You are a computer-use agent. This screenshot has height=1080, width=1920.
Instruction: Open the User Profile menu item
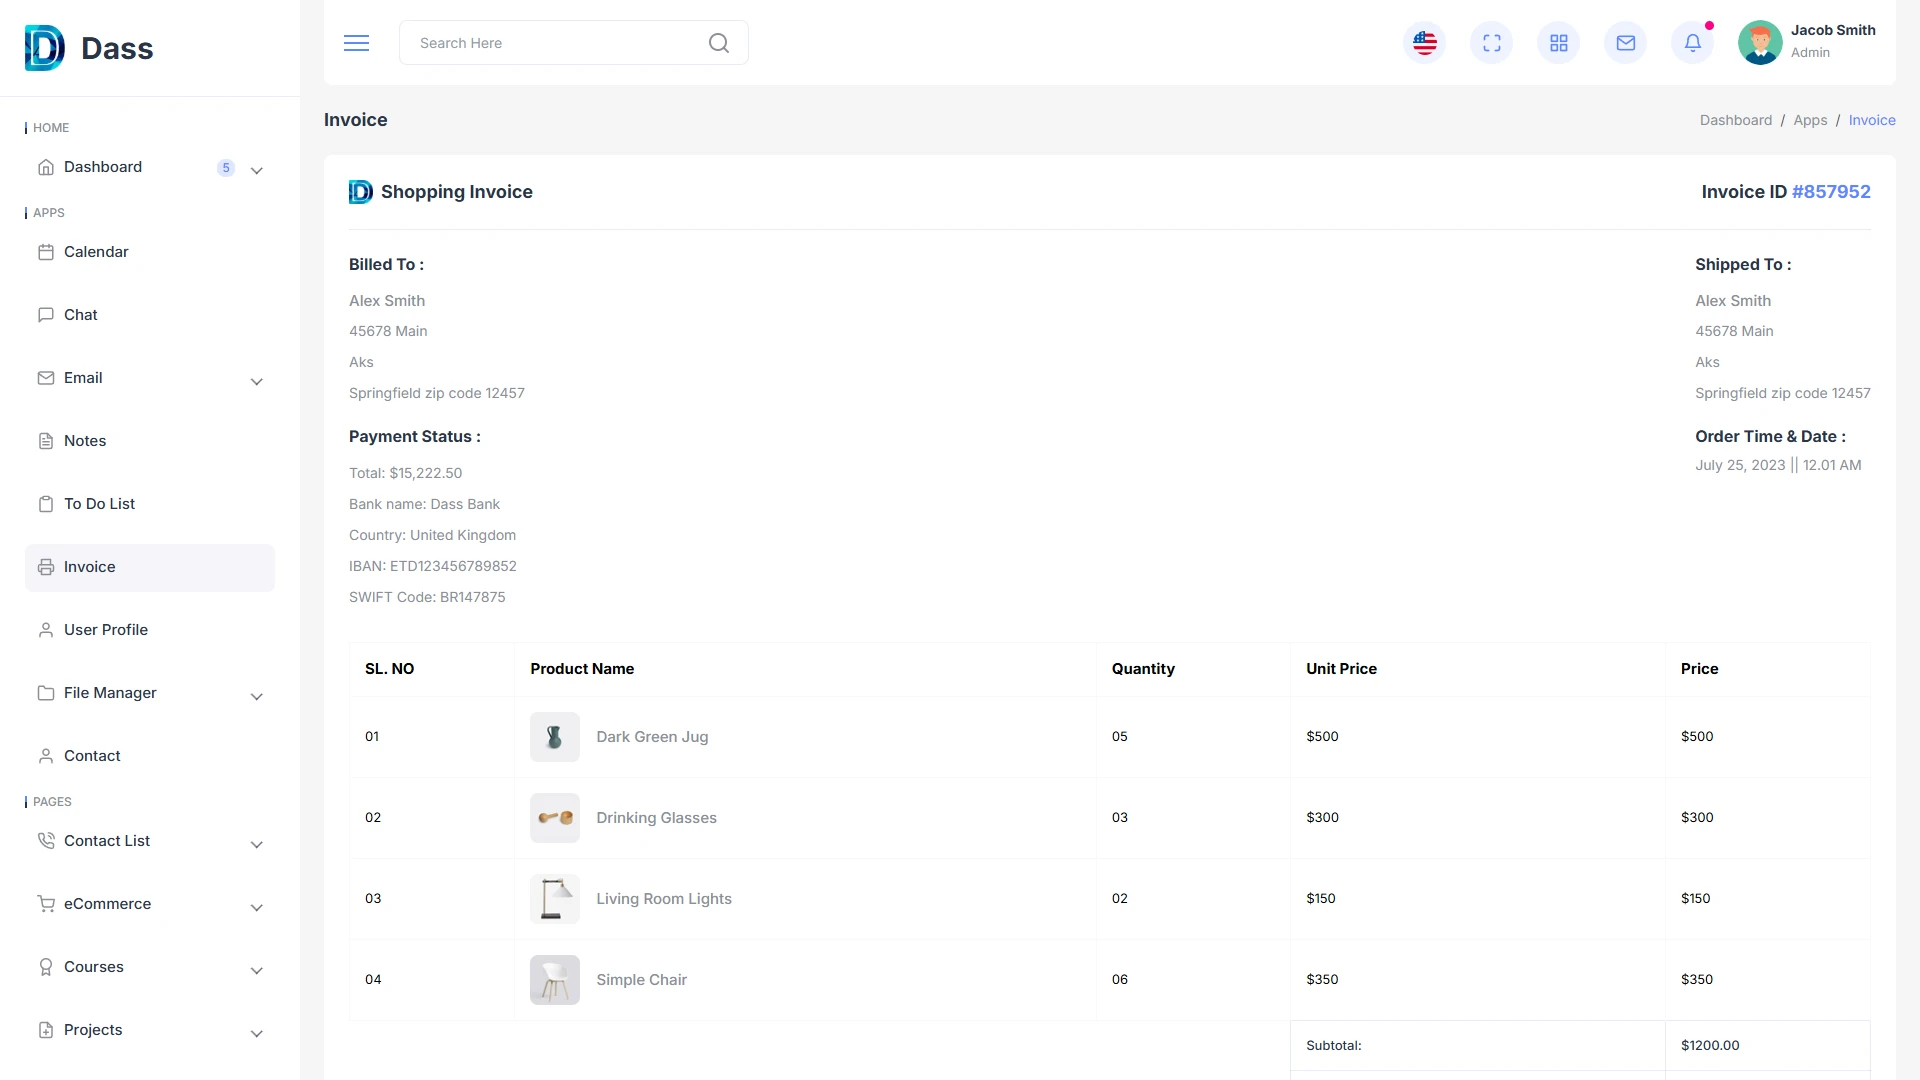click(x=150, y=630)
